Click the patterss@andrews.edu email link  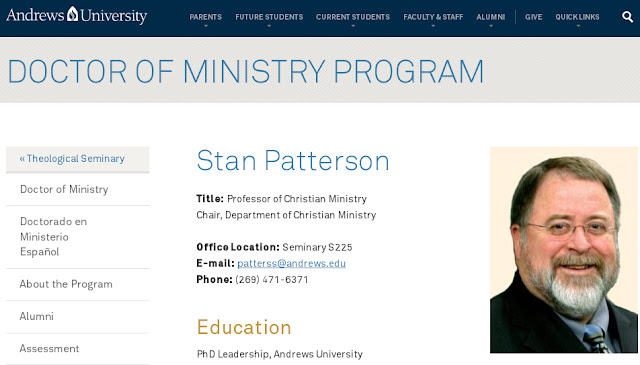click(x=291, y=263)
